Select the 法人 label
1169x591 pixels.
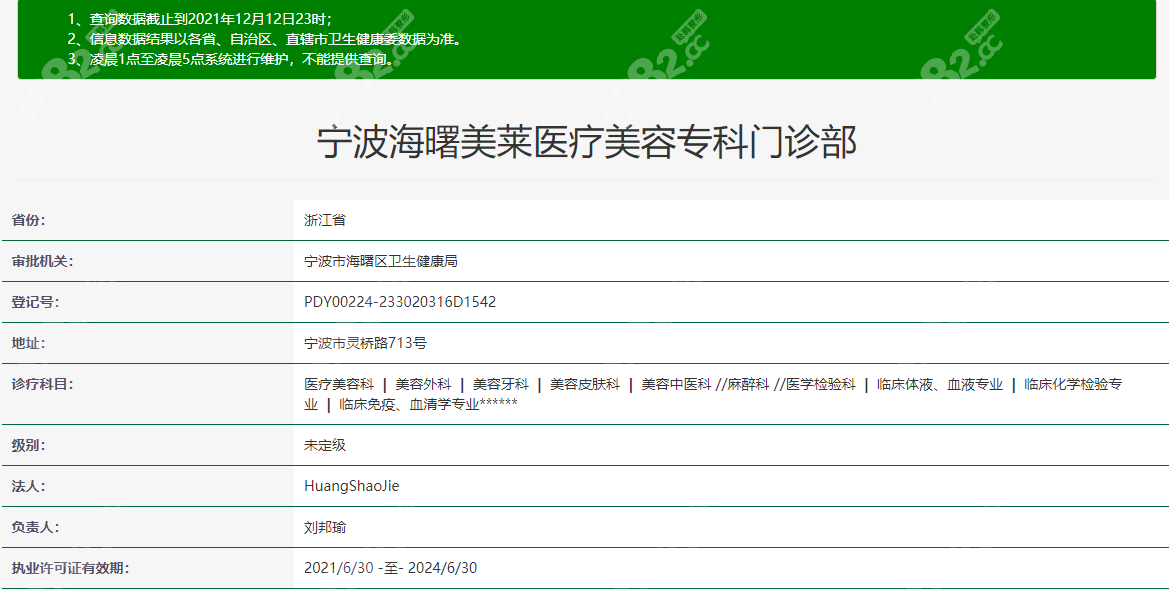pyautogui.click(x=28, y=487)
